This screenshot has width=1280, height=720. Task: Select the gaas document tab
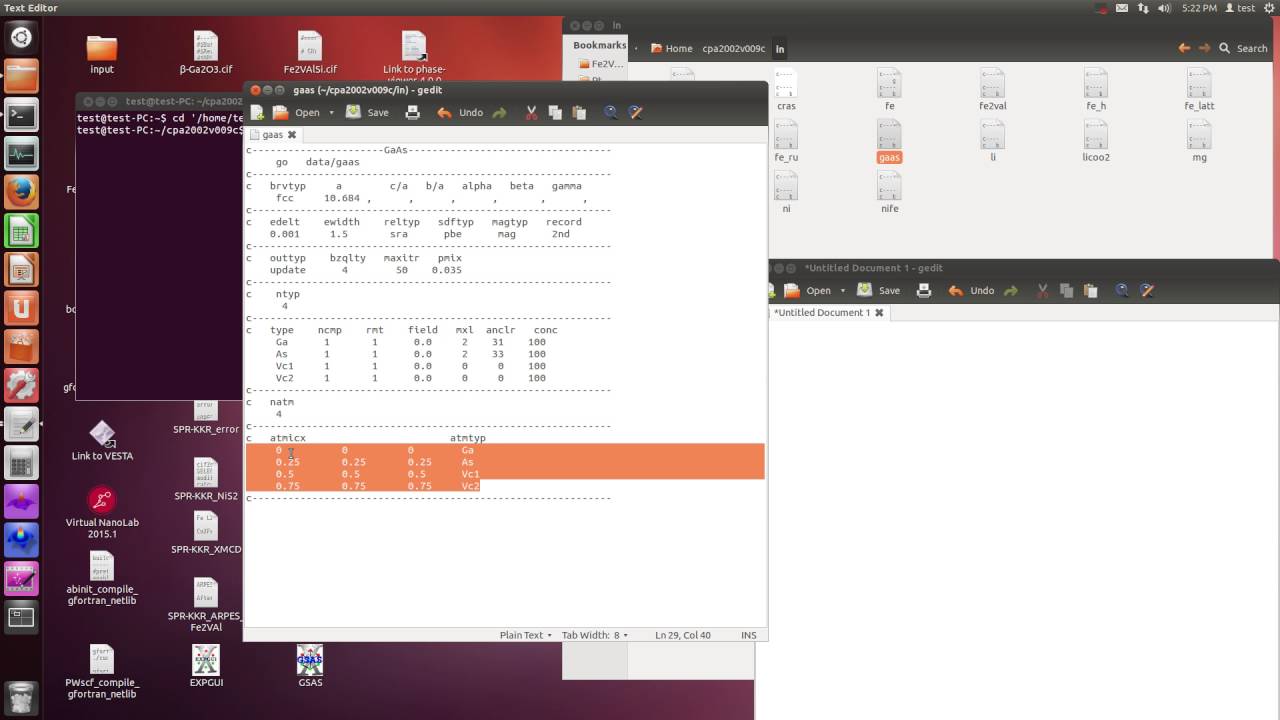[x=272, y=135]
